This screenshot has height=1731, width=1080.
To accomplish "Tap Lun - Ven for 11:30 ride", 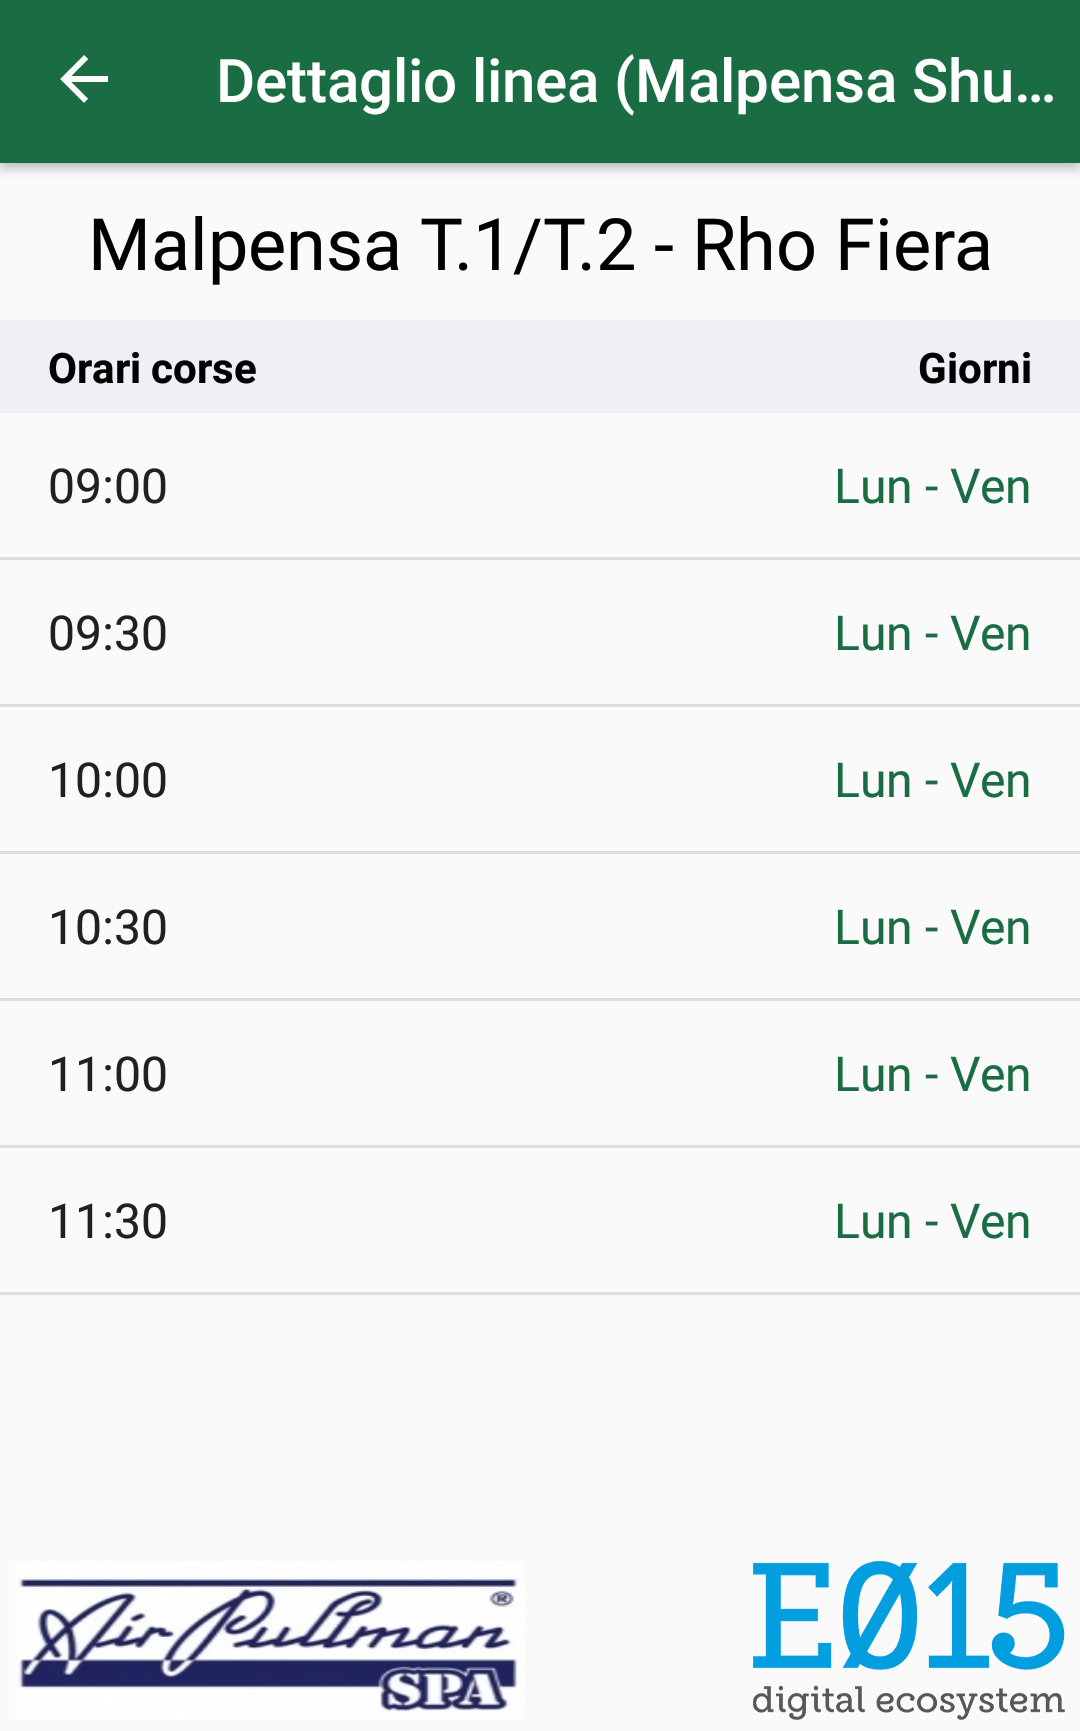I will 932,1222.
